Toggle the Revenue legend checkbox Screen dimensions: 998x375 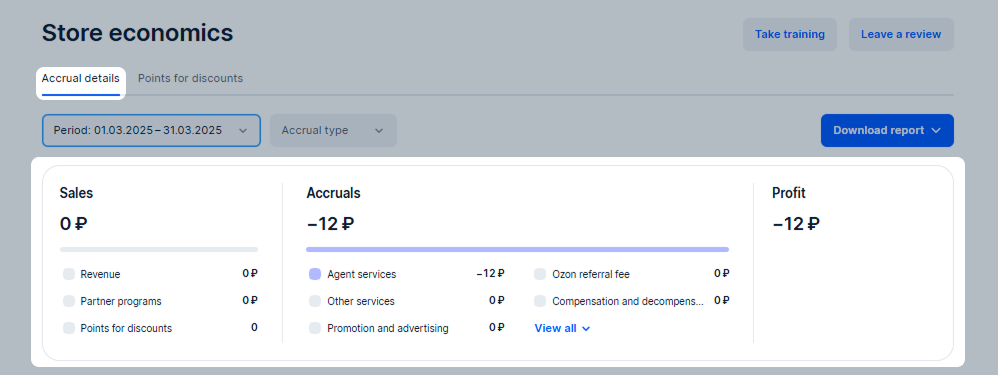69,274
